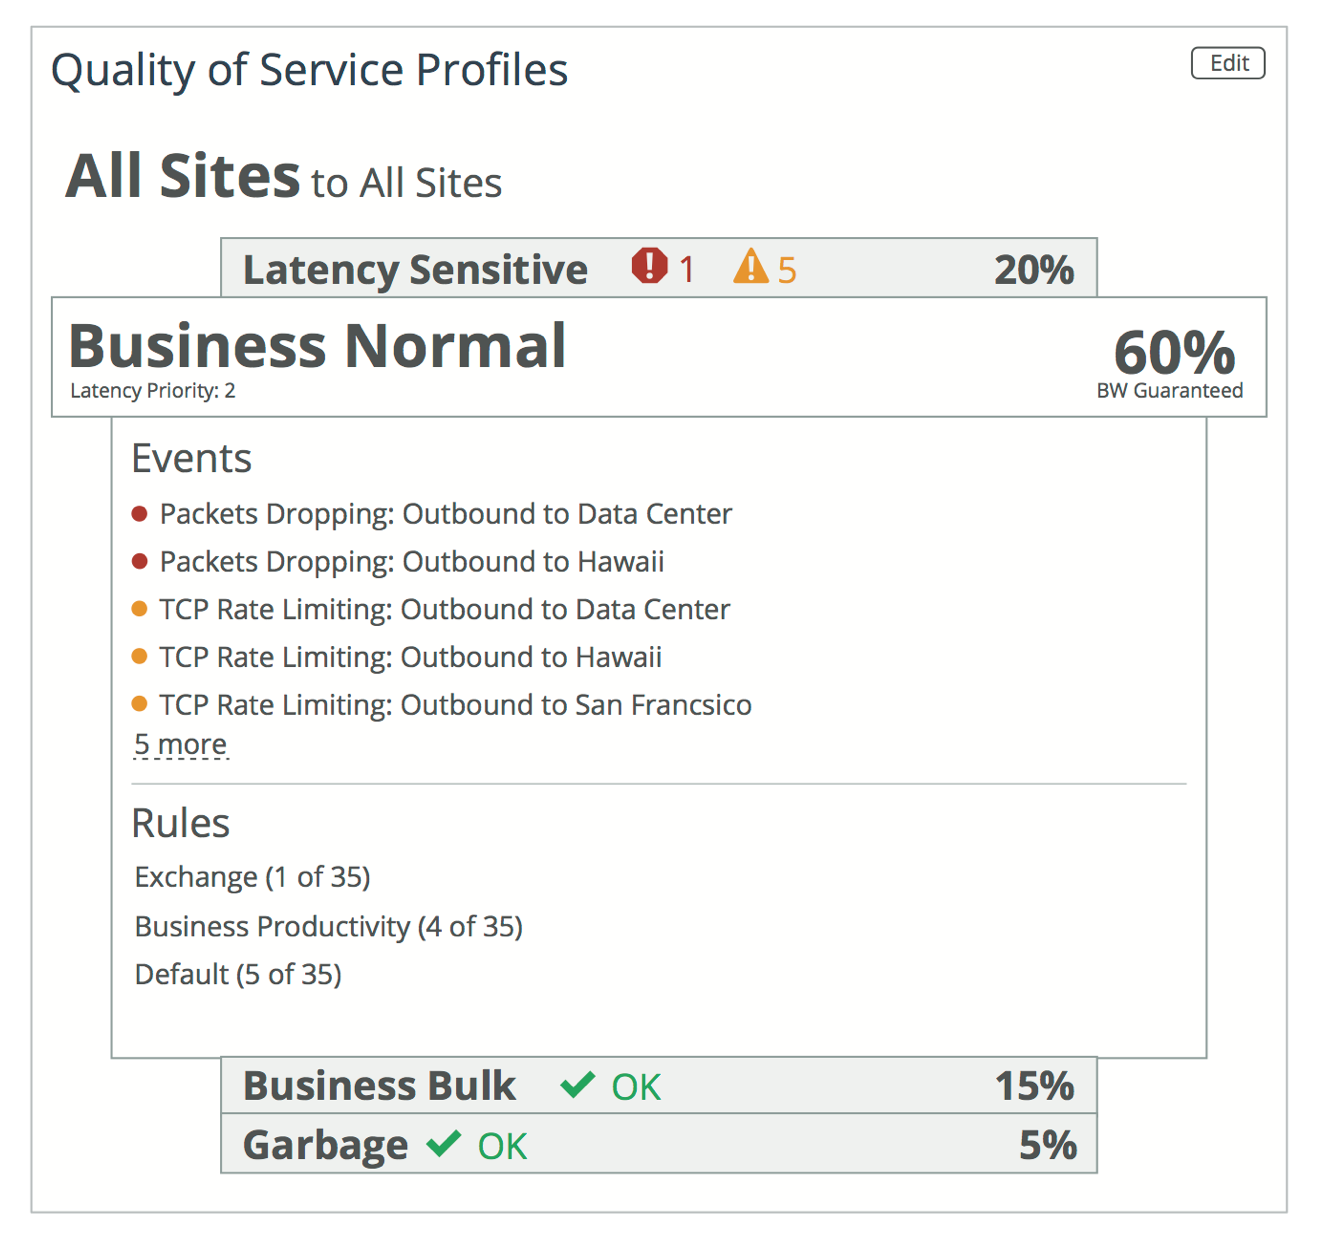Expand the Latency Sensitive profile row
Screen dimensions: 1324x1258
click(x=415, y=269)
